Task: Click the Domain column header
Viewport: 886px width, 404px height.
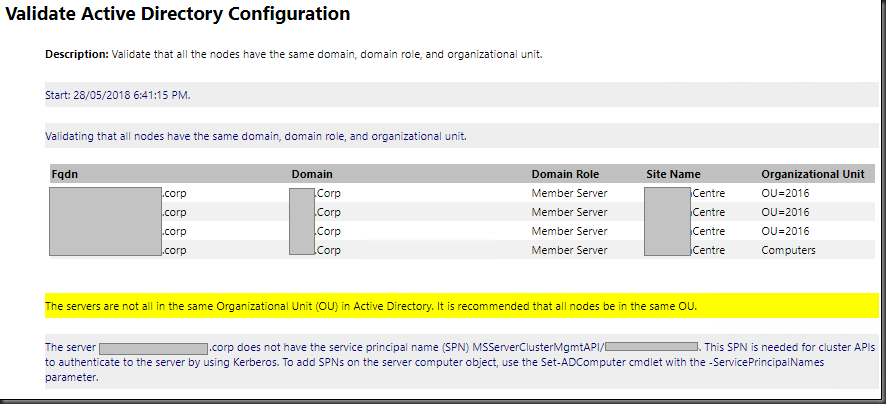Action: click(312, 174)
